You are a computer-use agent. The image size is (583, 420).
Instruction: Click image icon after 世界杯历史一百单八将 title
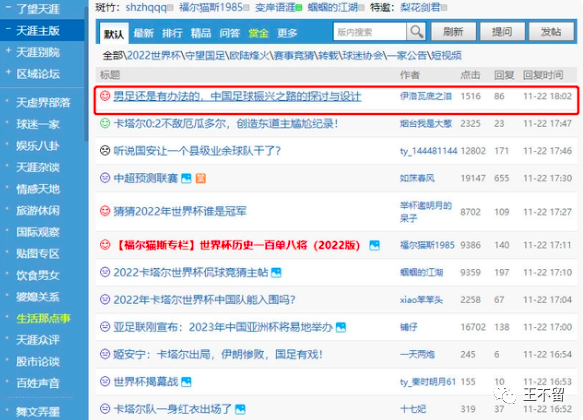click(374, 245)
